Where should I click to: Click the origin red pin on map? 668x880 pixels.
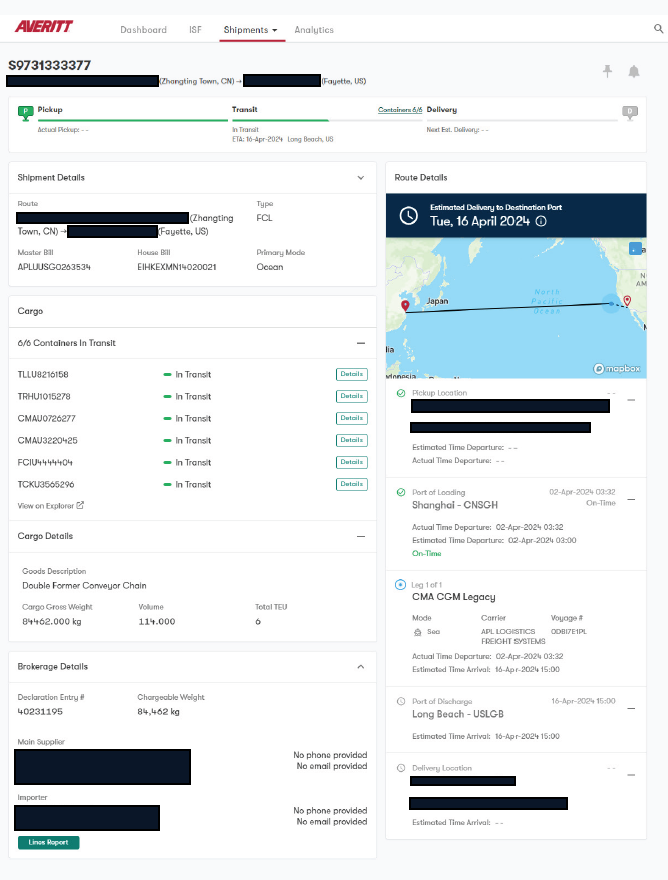pyautogui.click(x=405, y=306)
